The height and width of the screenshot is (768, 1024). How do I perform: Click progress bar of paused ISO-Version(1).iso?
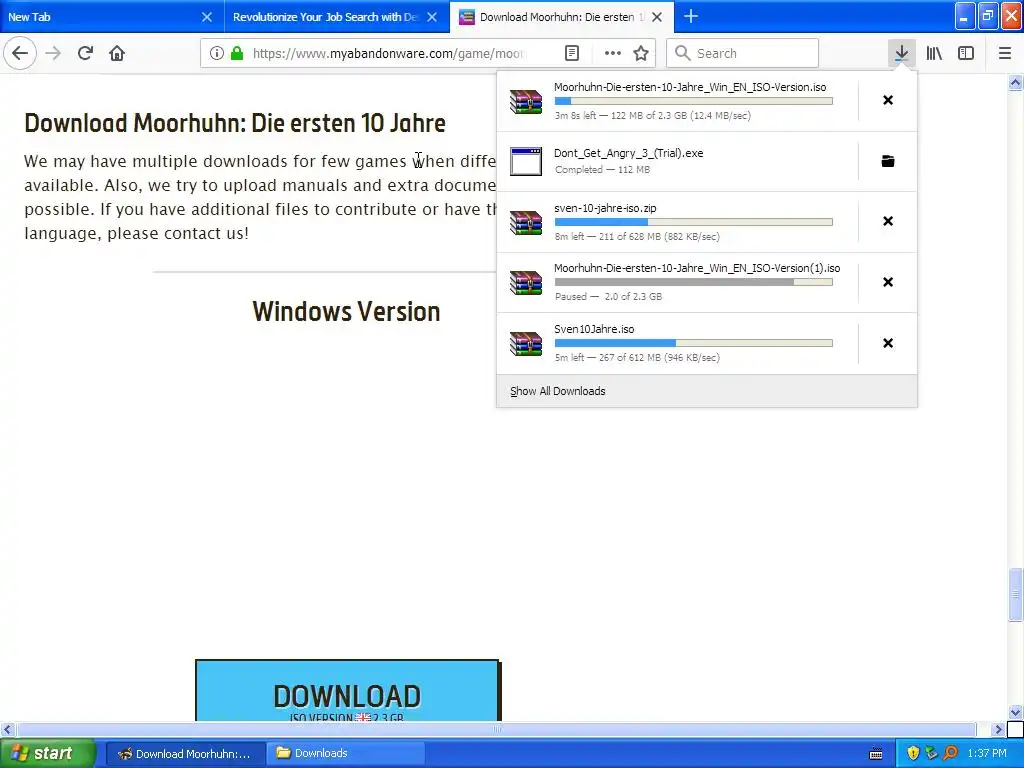[694, 282]
